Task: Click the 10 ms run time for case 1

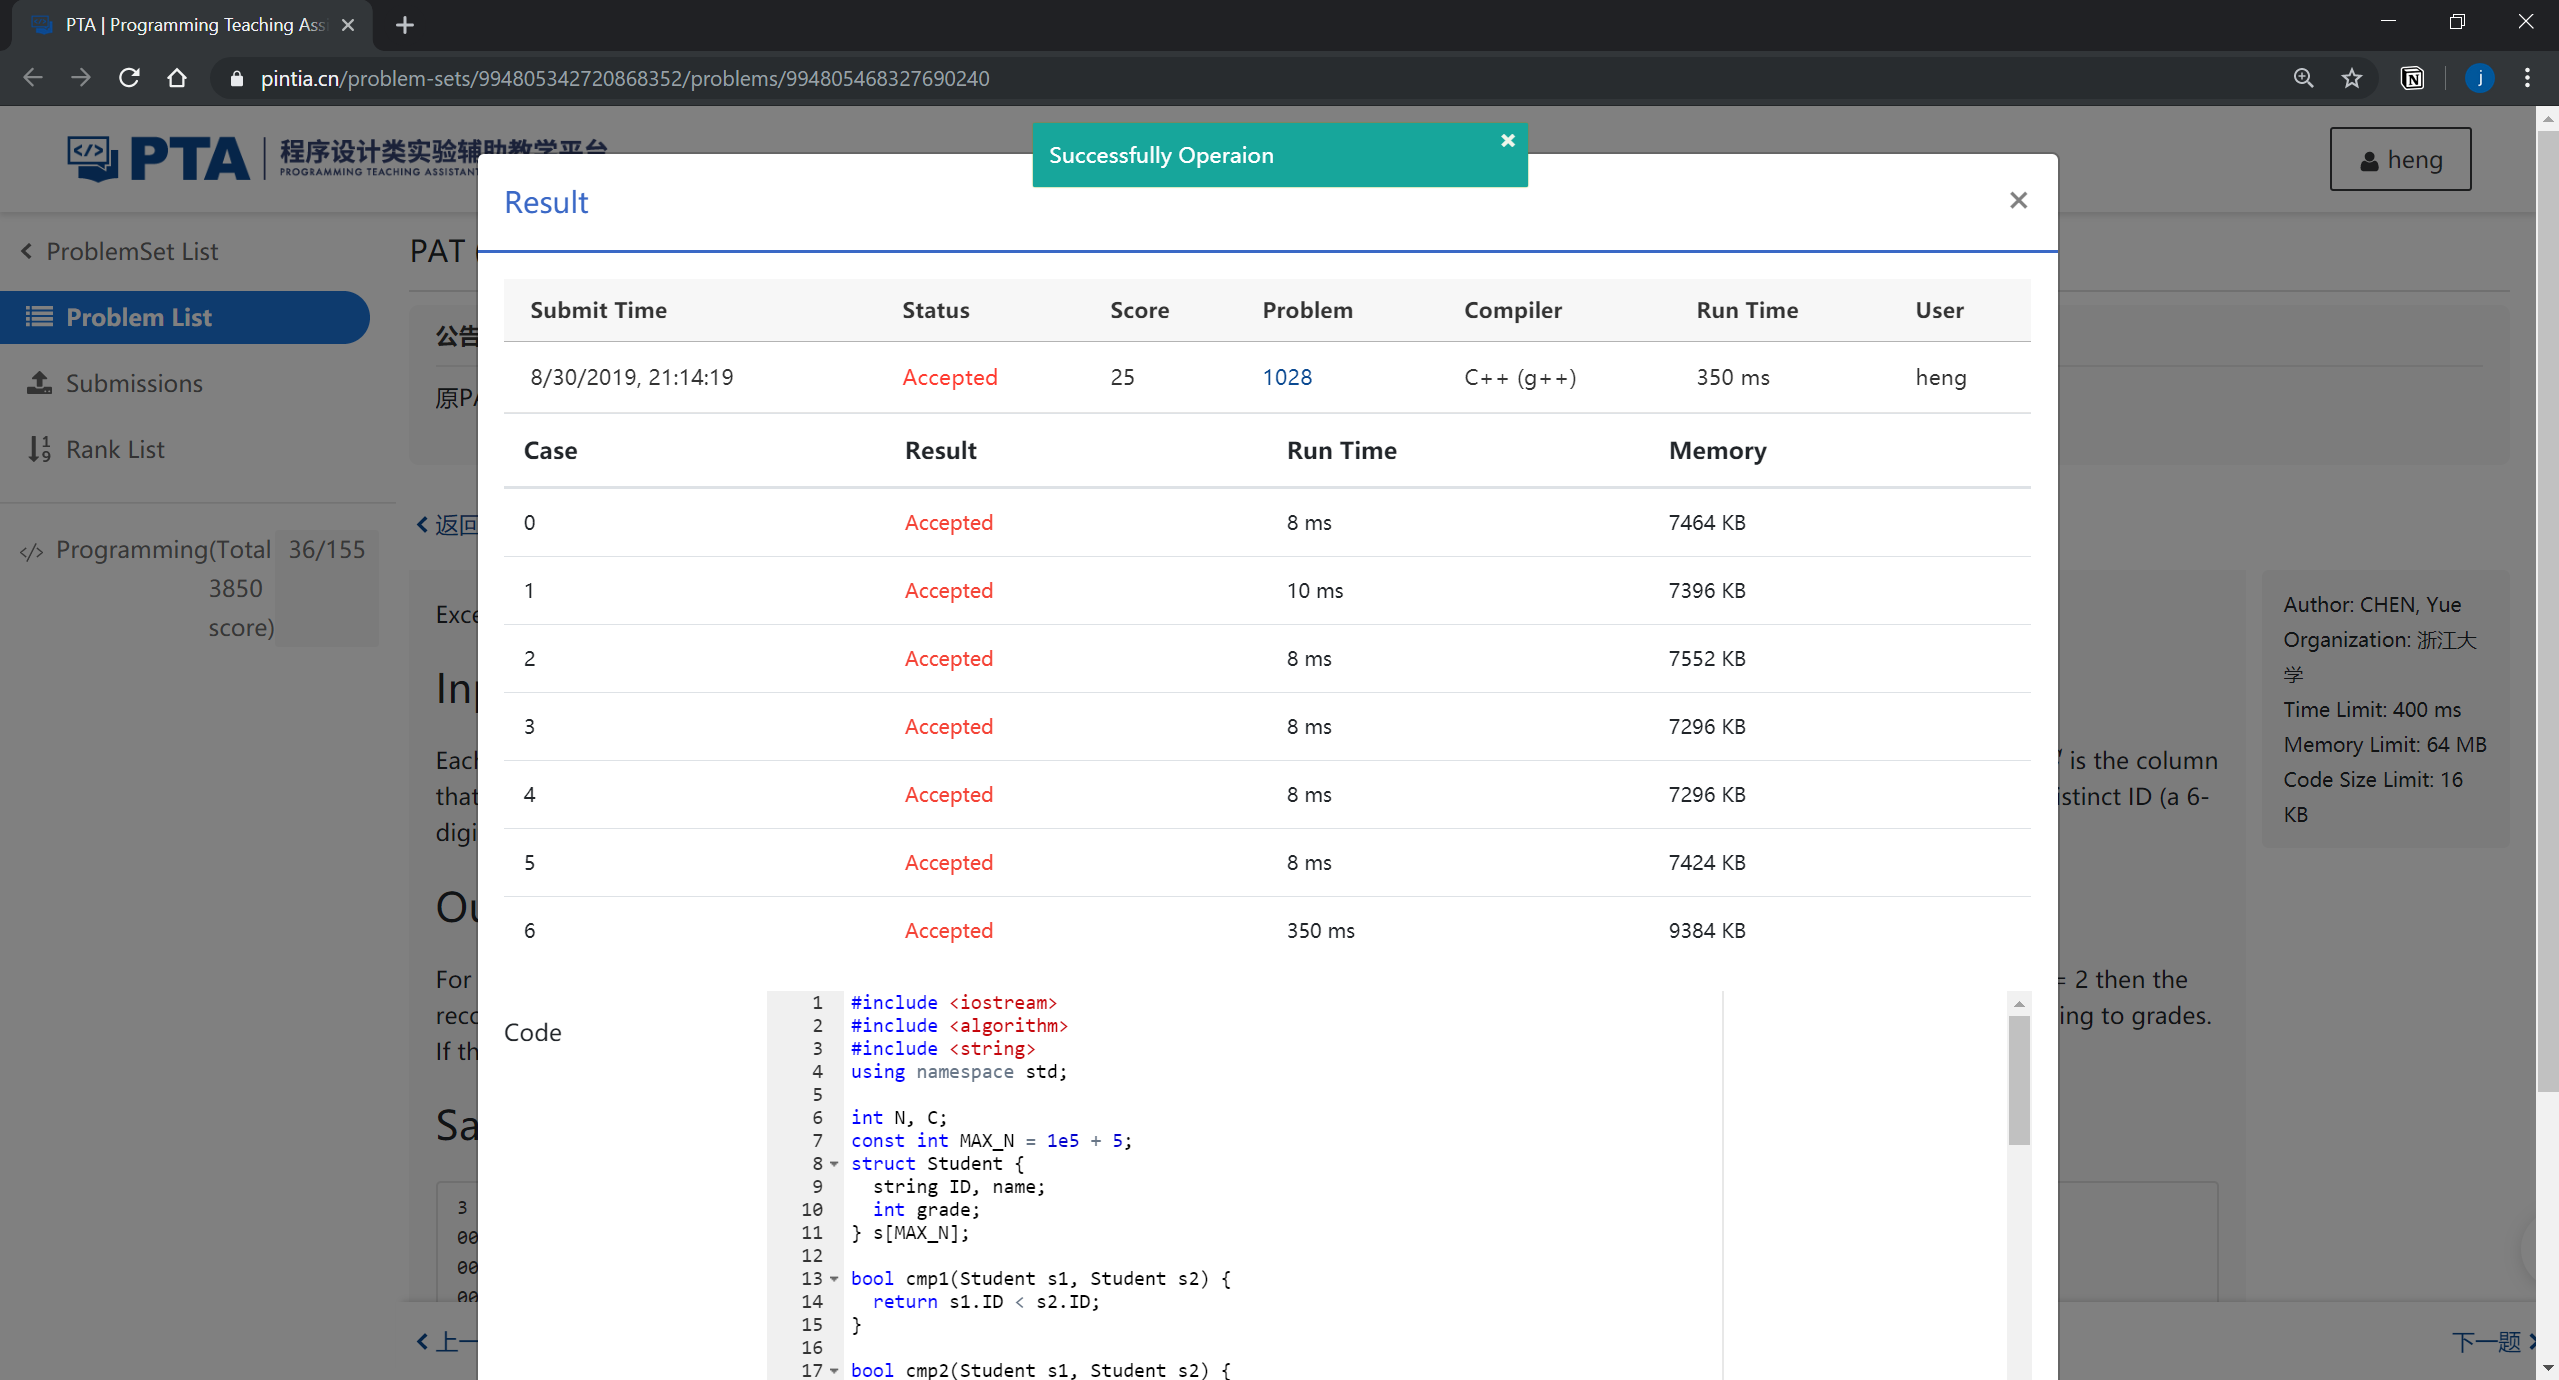Action: [x=1315, y=590]
